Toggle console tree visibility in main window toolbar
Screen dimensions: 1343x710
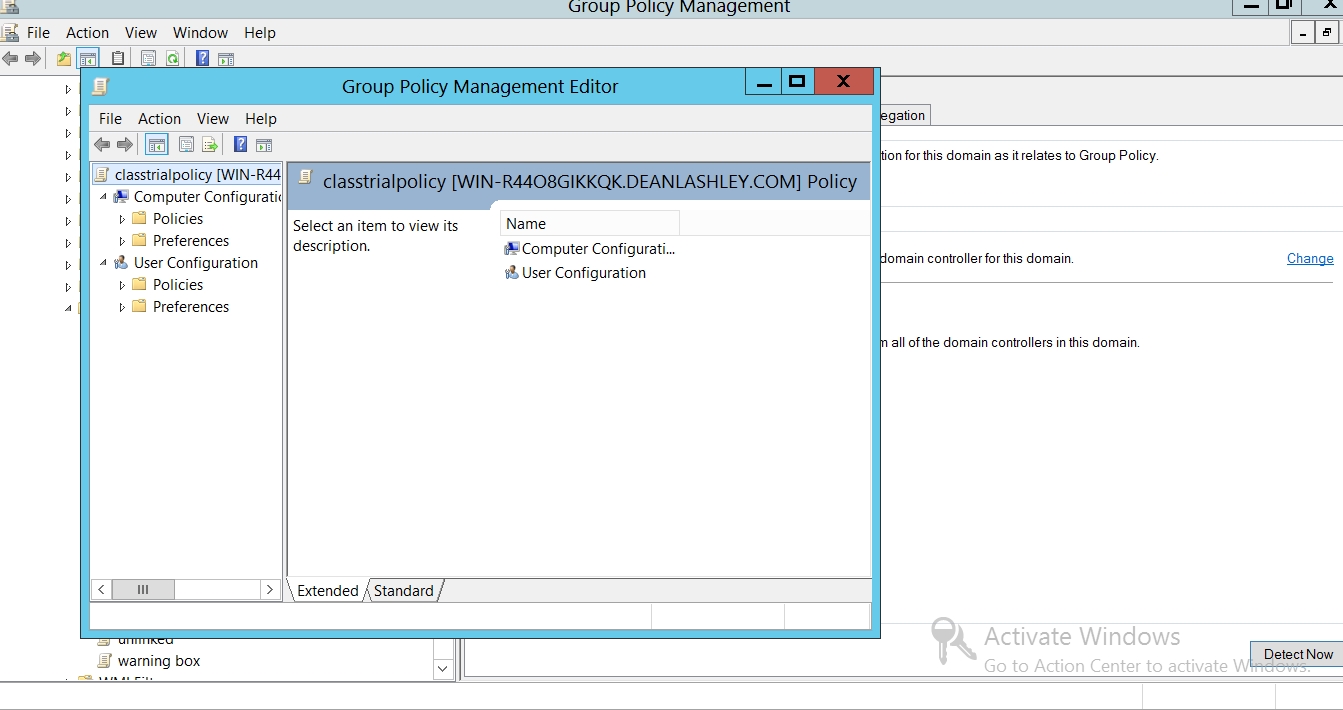88,59
